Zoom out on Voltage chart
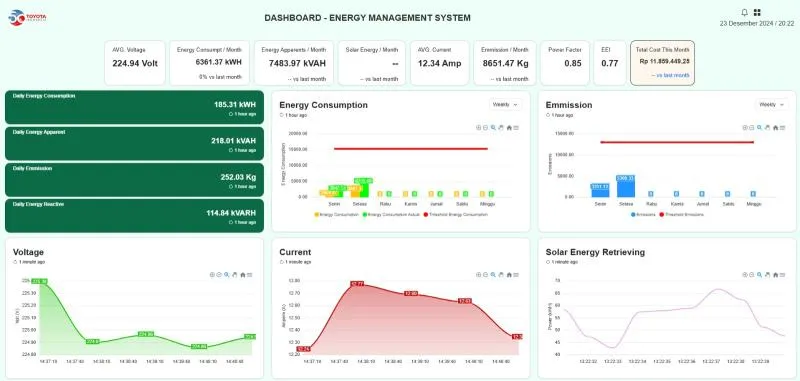Image resolution: width=800 pixels, height=381 pixels. click(219, 274)
